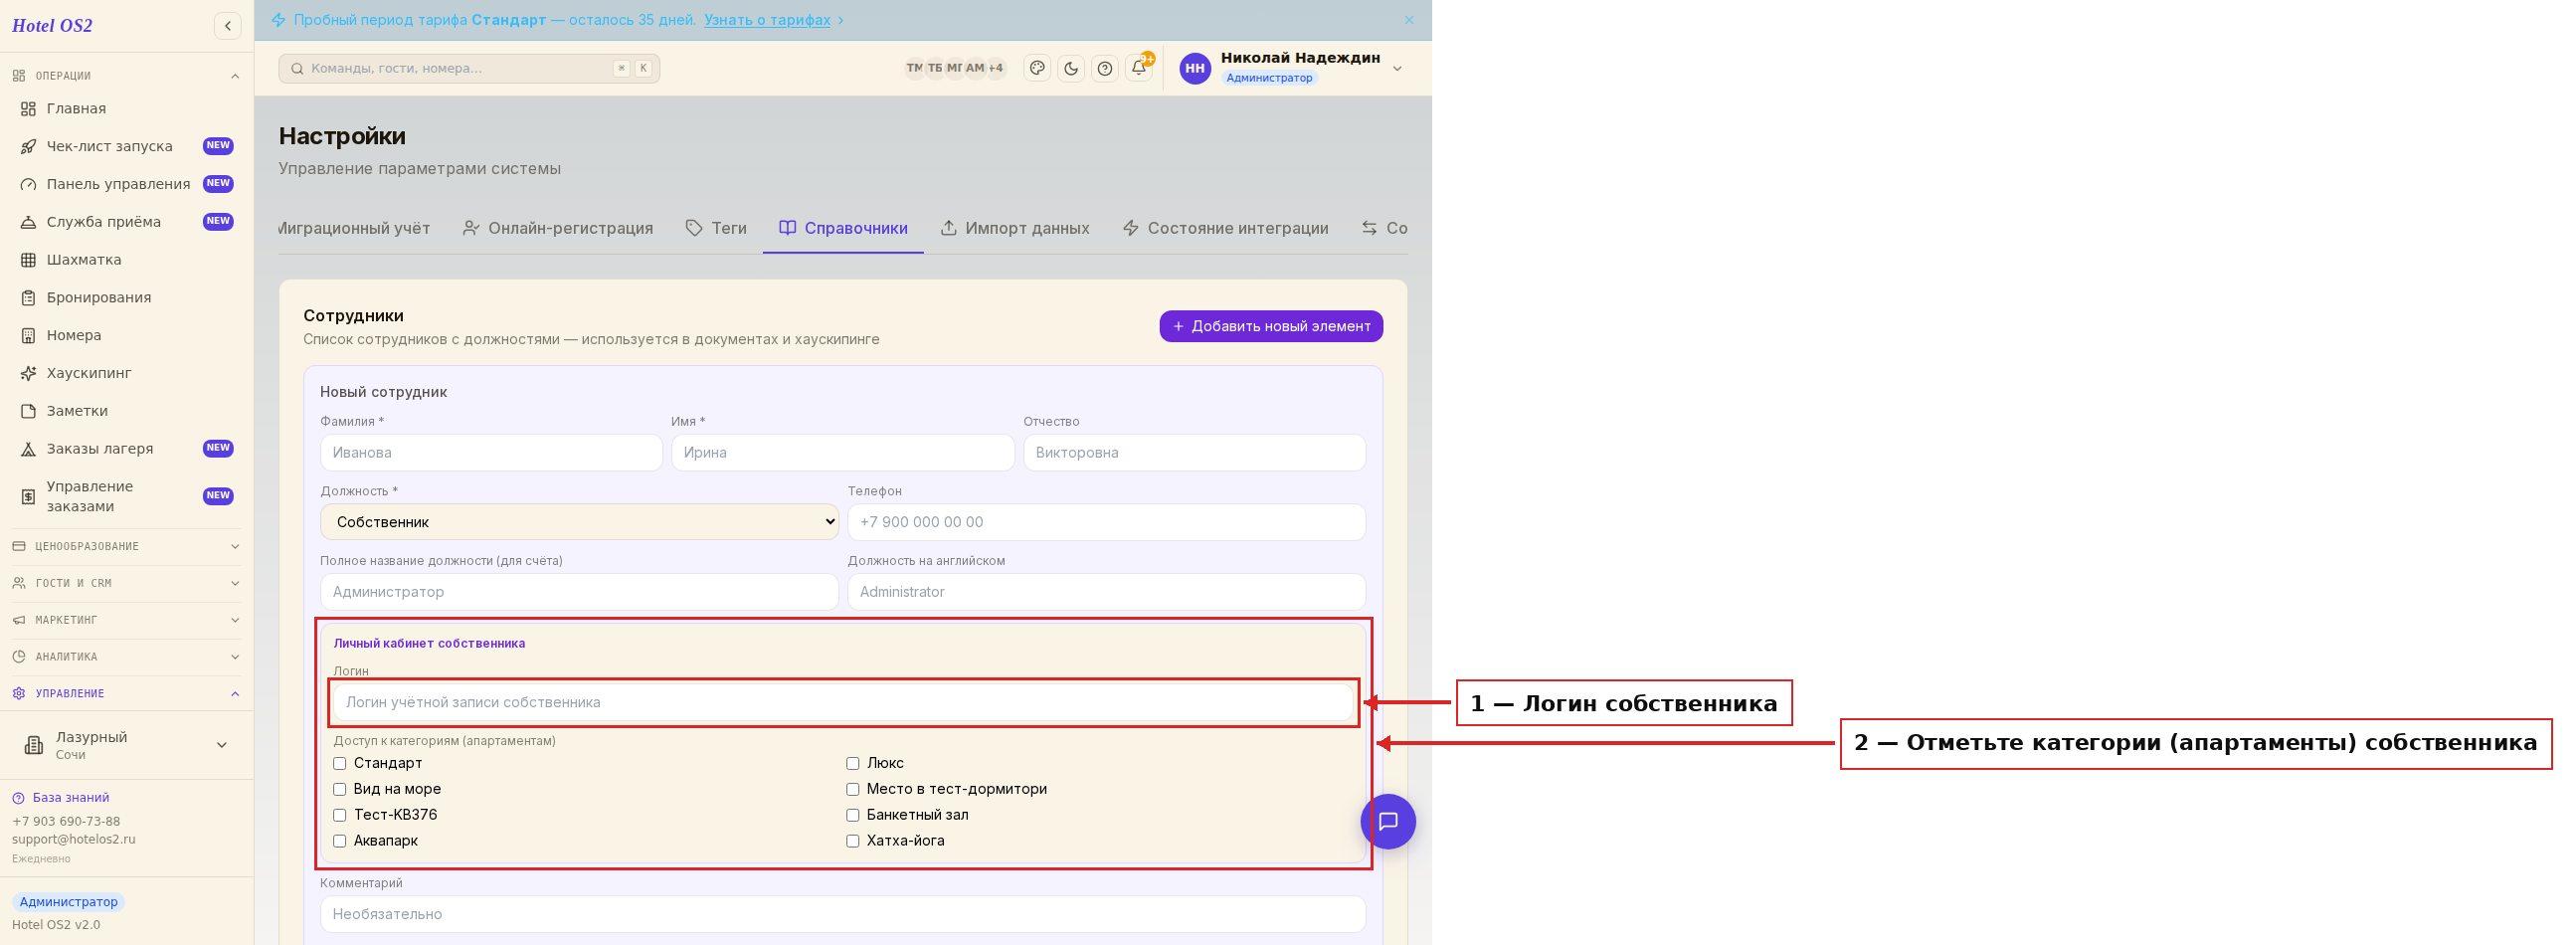This screenshot has width=2576, height=945.
Task: Click the clipboard icon for Бронирования
Action: [28, 298]
